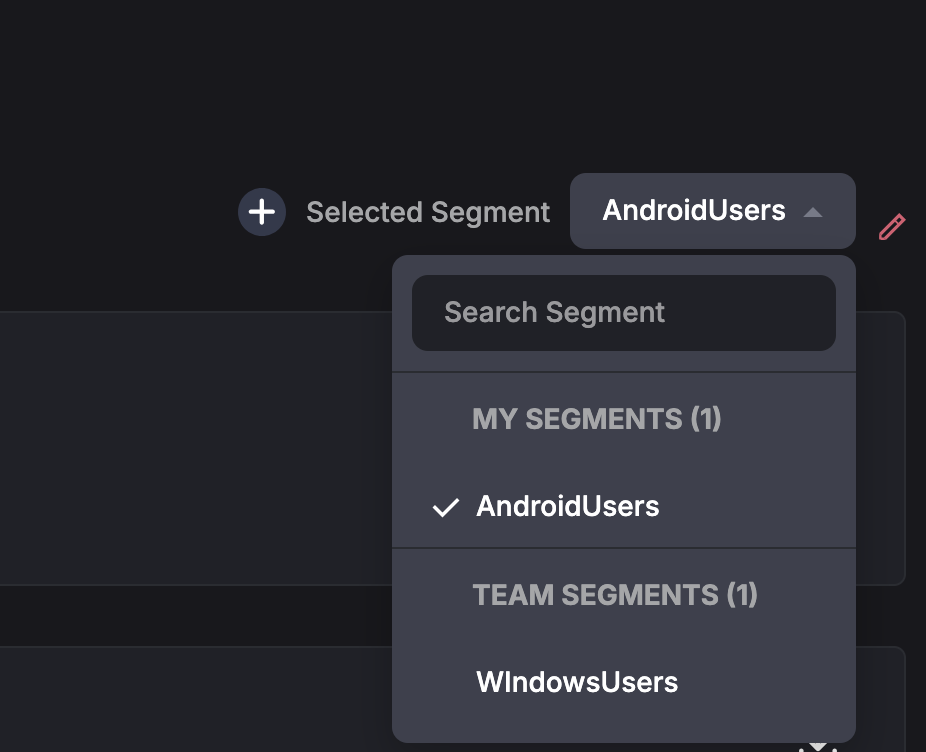Click the Search Segment field
Viewport: 926px width, 752px height.
(623, 313)
